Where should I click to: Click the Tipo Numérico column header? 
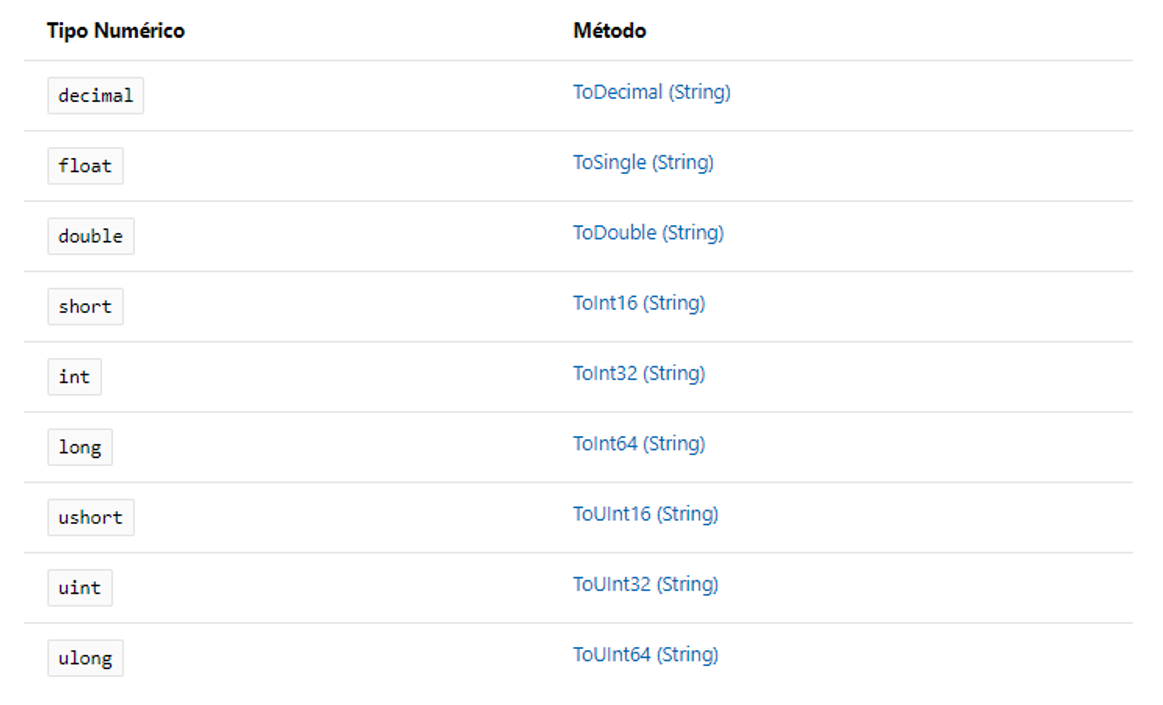coord(116,31)
